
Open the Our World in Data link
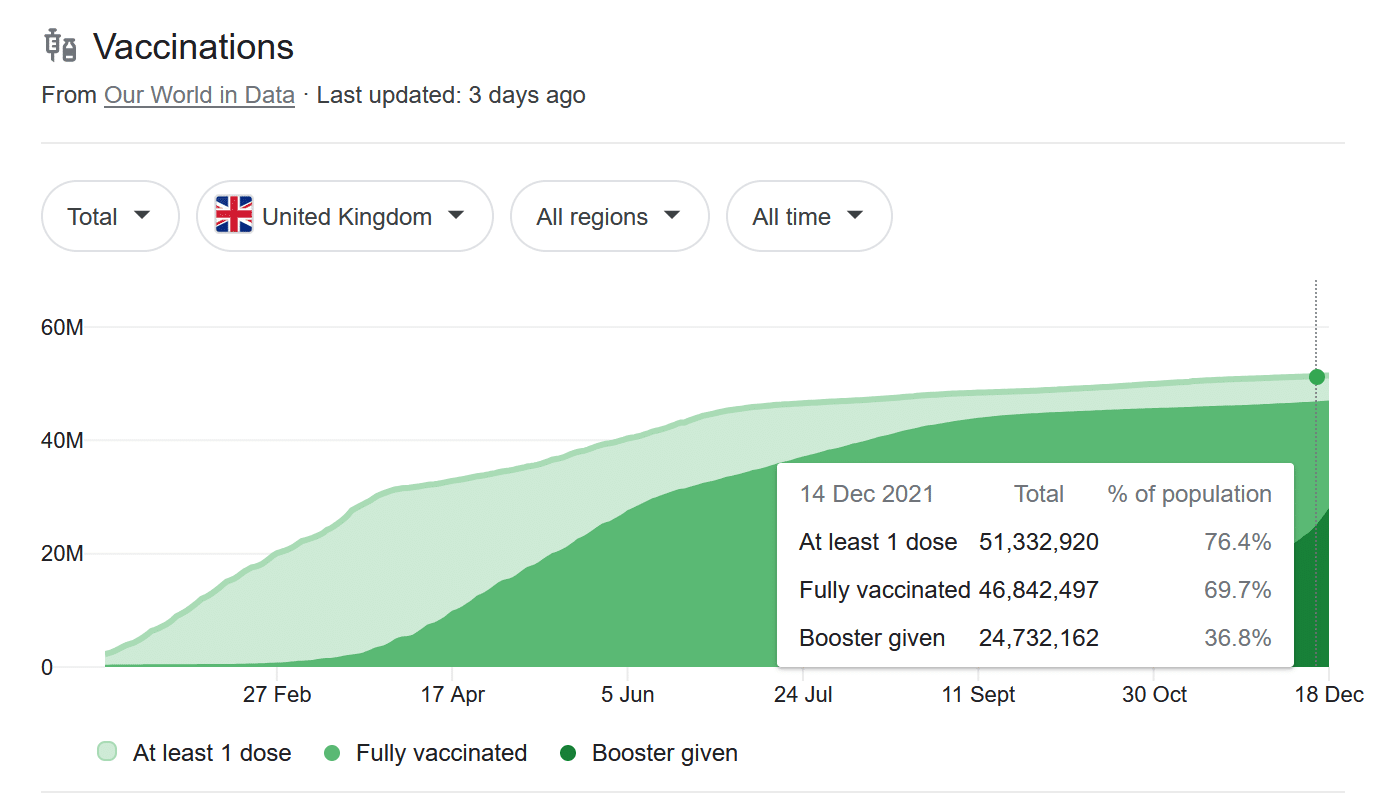199,95
